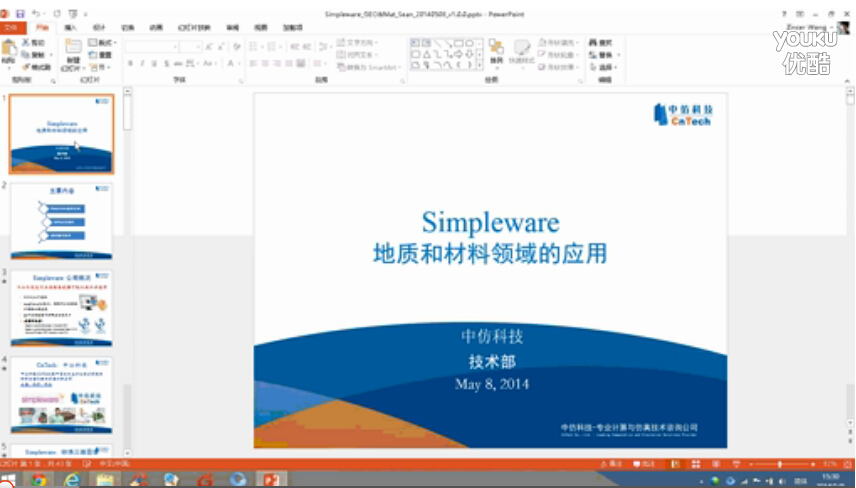Click the Replace button
The image size is (856, 488).
click(x=604, y=55)
